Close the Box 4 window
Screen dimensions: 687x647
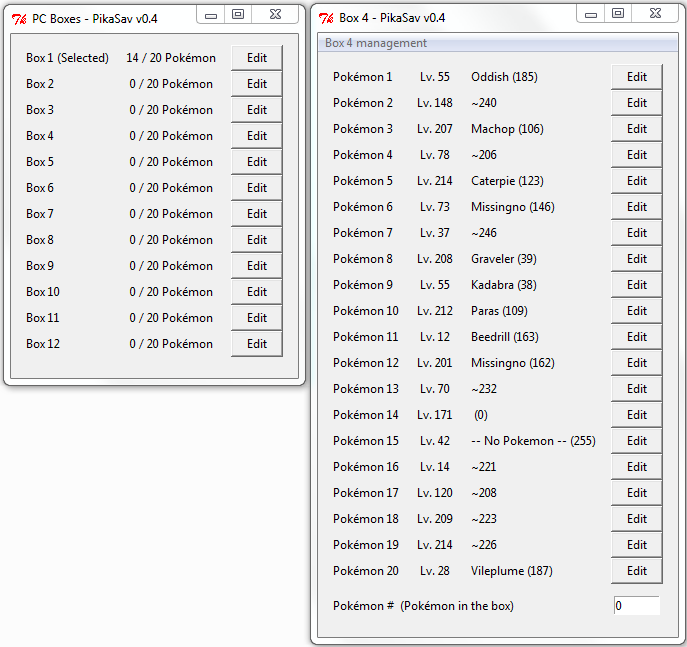[x=655, y=14]
